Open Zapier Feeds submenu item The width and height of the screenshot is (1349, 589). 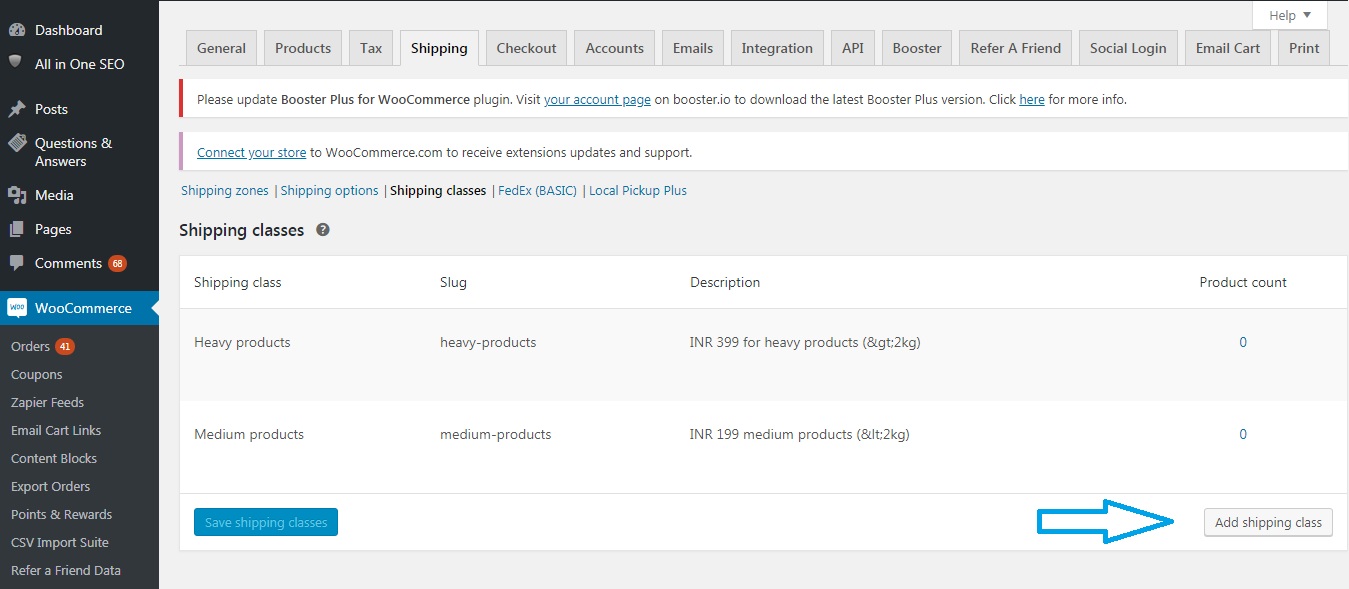[47, 402]
